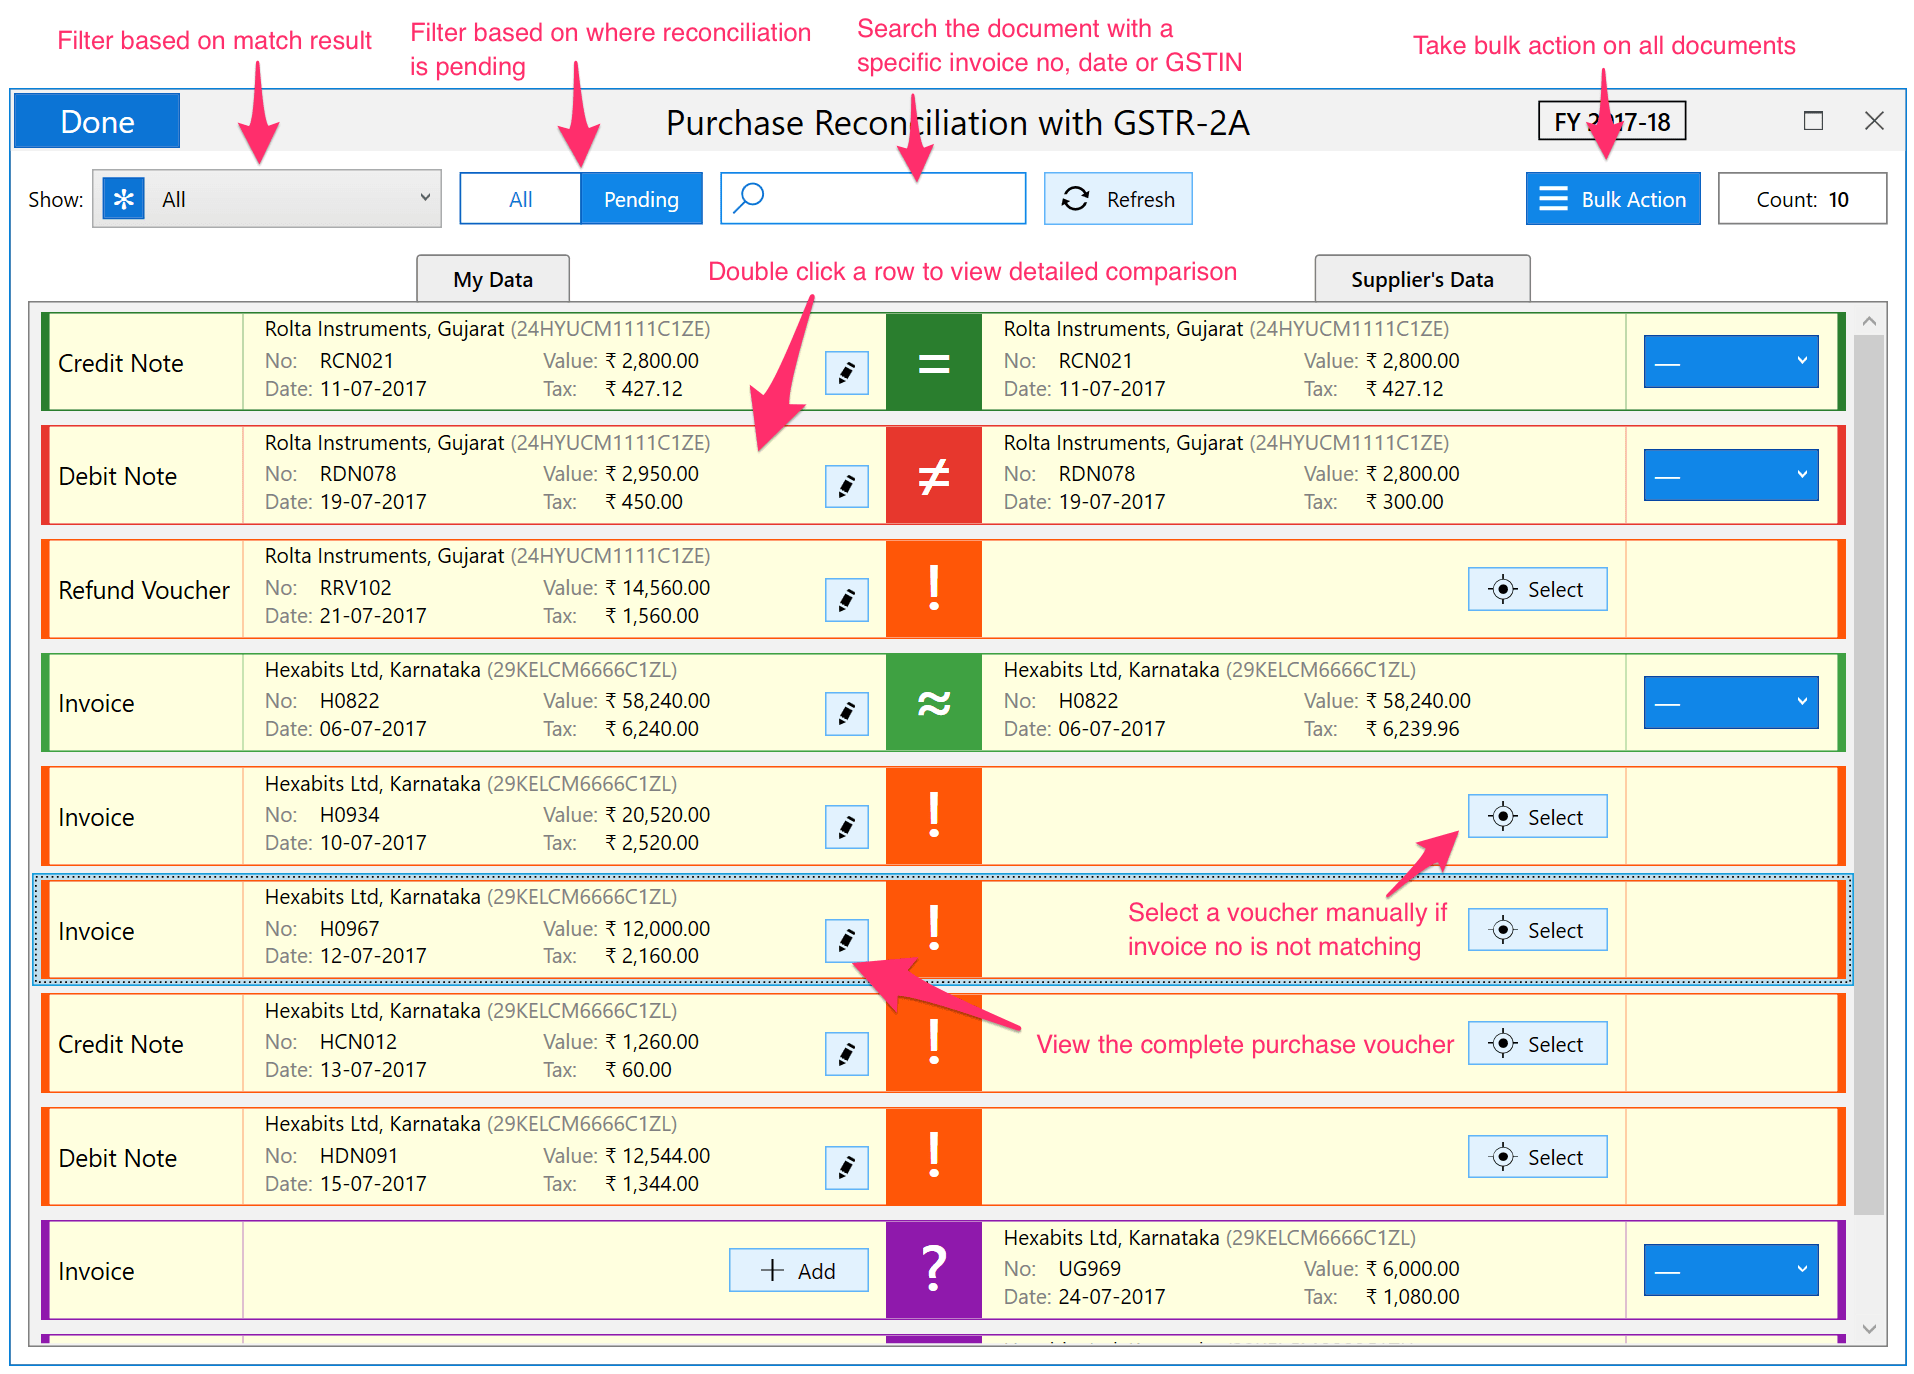1914x1374 pixels.
Task: Open action dropdown for Credit Note RCN021
Action: (x=1730, y=362)
